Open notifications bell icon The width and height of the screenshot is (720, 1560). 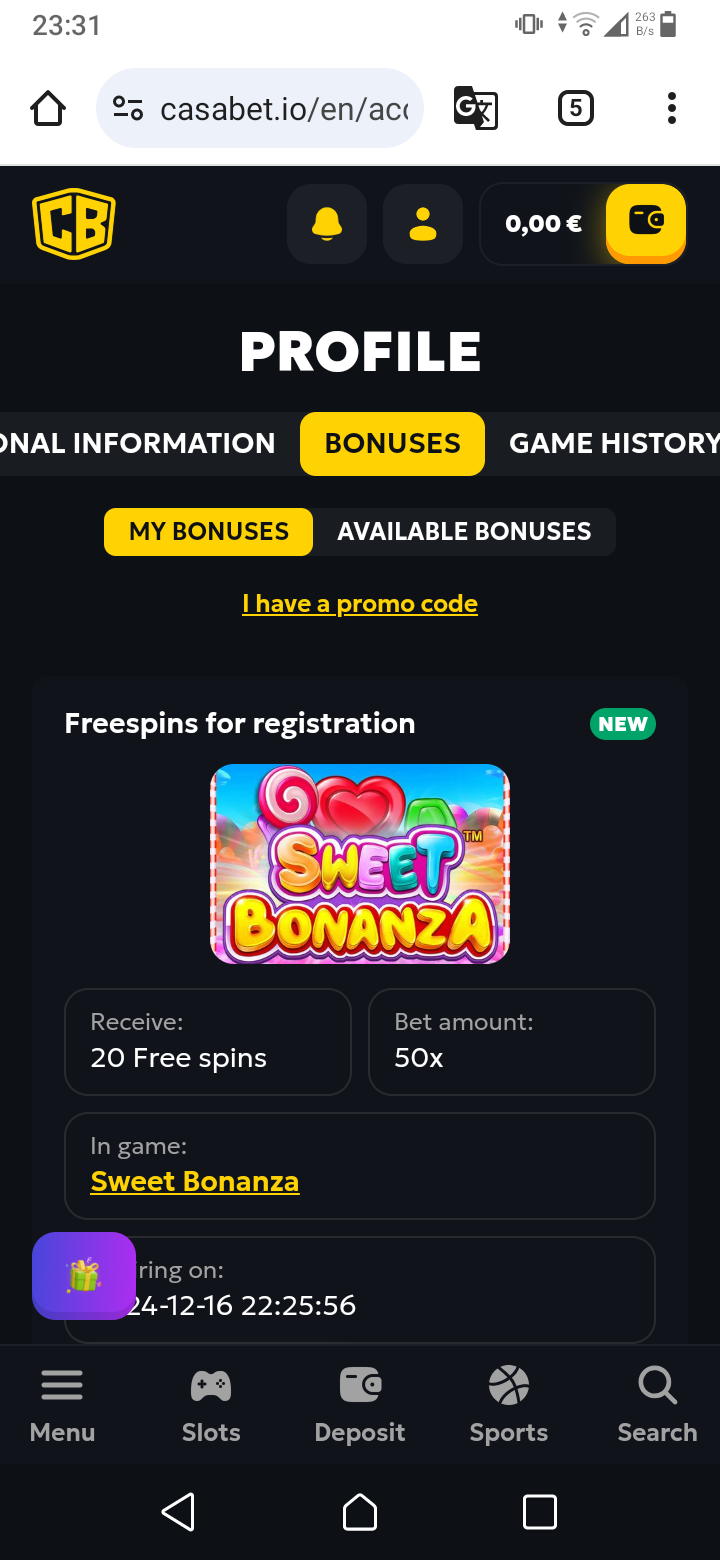pos(327,224)
